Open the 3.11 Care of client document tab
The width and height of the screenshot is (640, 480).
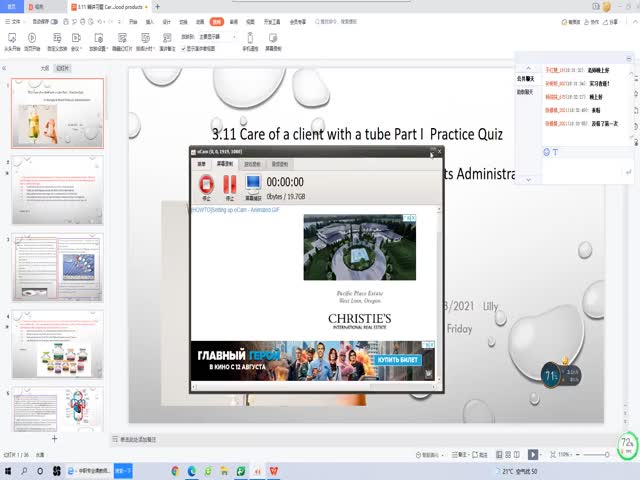point(112,6)
